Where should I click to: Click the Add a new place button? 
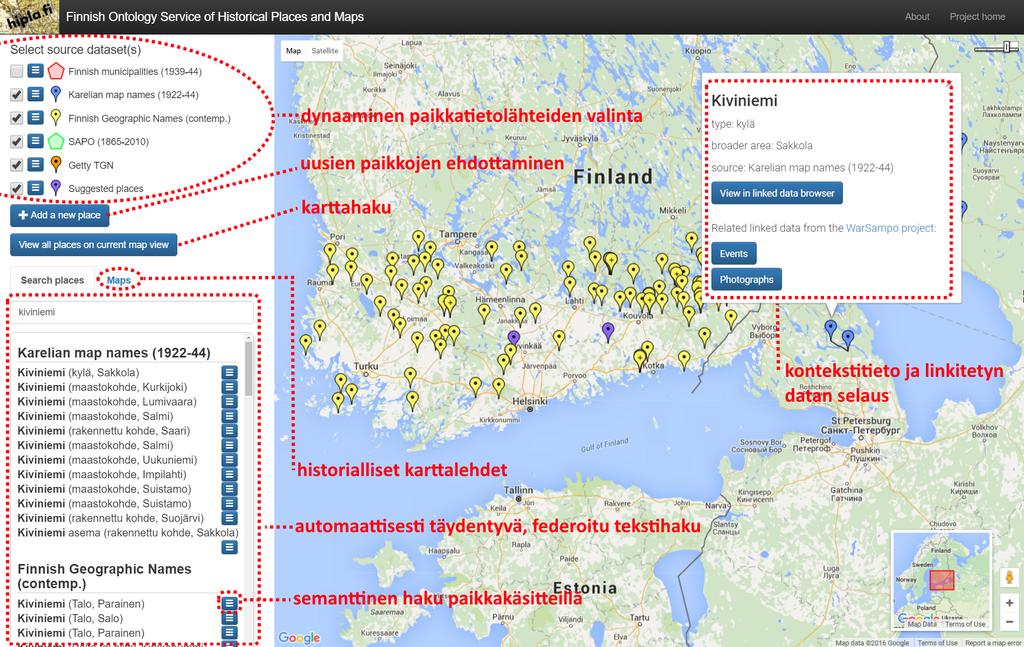(59, 215)
